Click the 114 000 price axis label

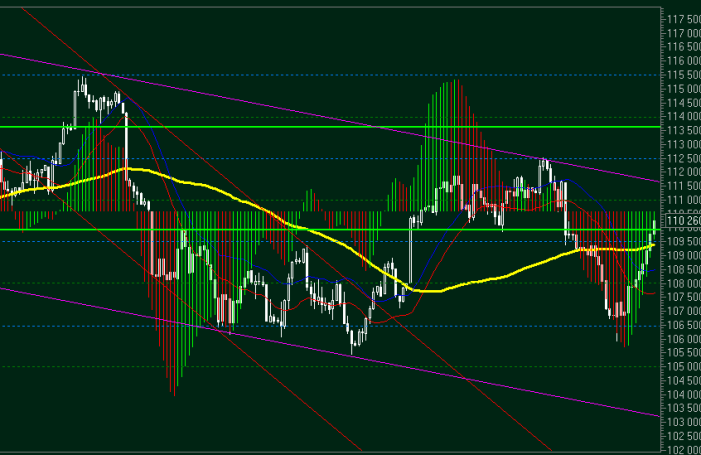pos(684,116)
